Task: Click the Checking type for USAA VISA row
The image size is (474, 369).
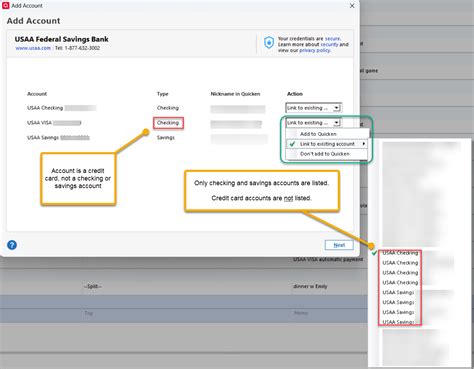Action: point(168,123)
